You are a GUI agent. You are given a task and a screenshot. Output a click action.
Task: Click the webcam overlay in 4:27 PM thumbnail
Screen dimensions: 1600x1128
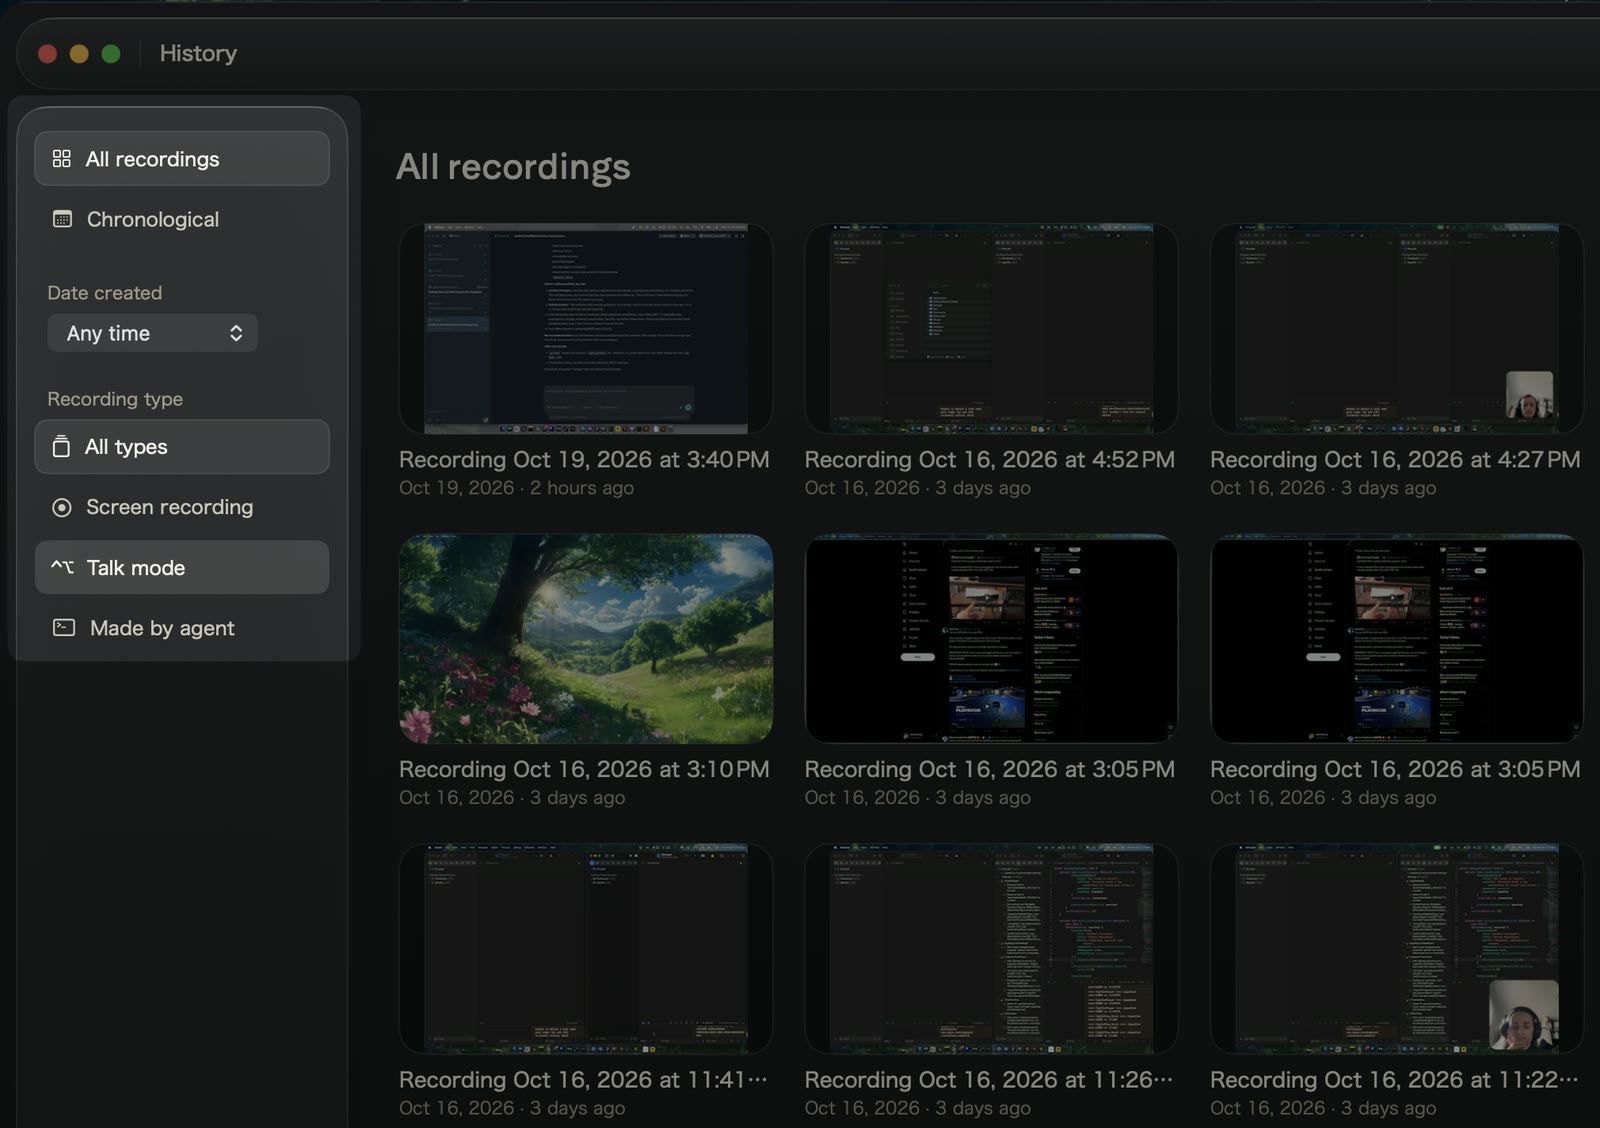(x=1530, y=395)
